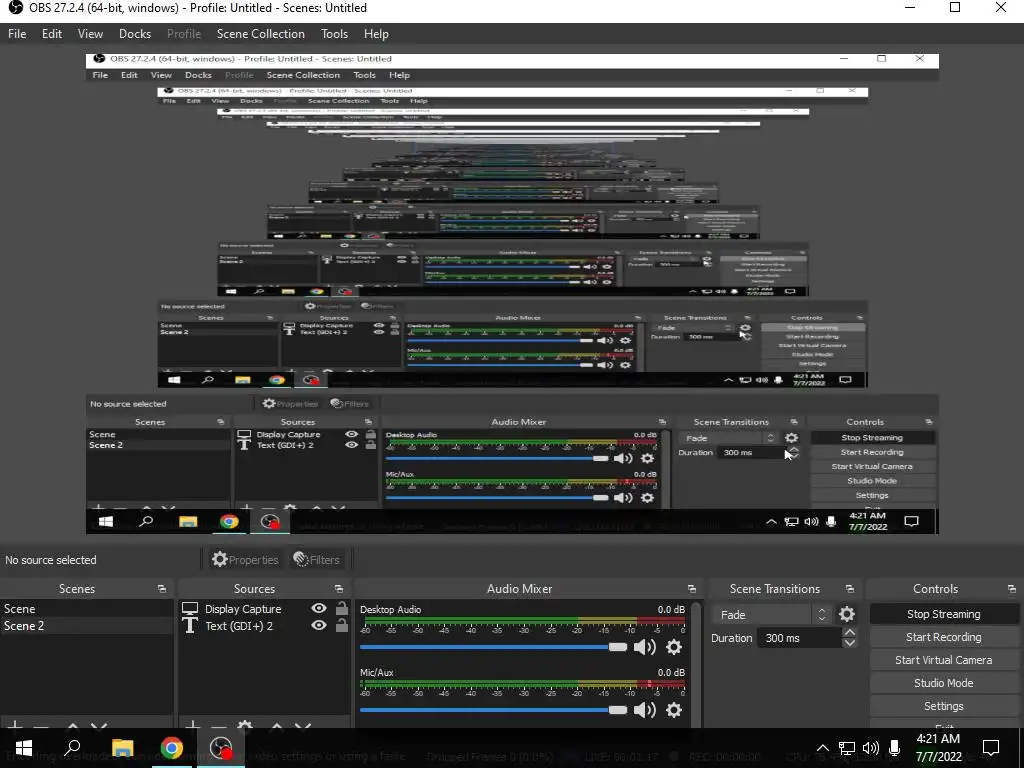Viewport: 1024px width, 768px height.
Task: Click the Filters button
Action: pyautogui.click(x=317, y=560)
